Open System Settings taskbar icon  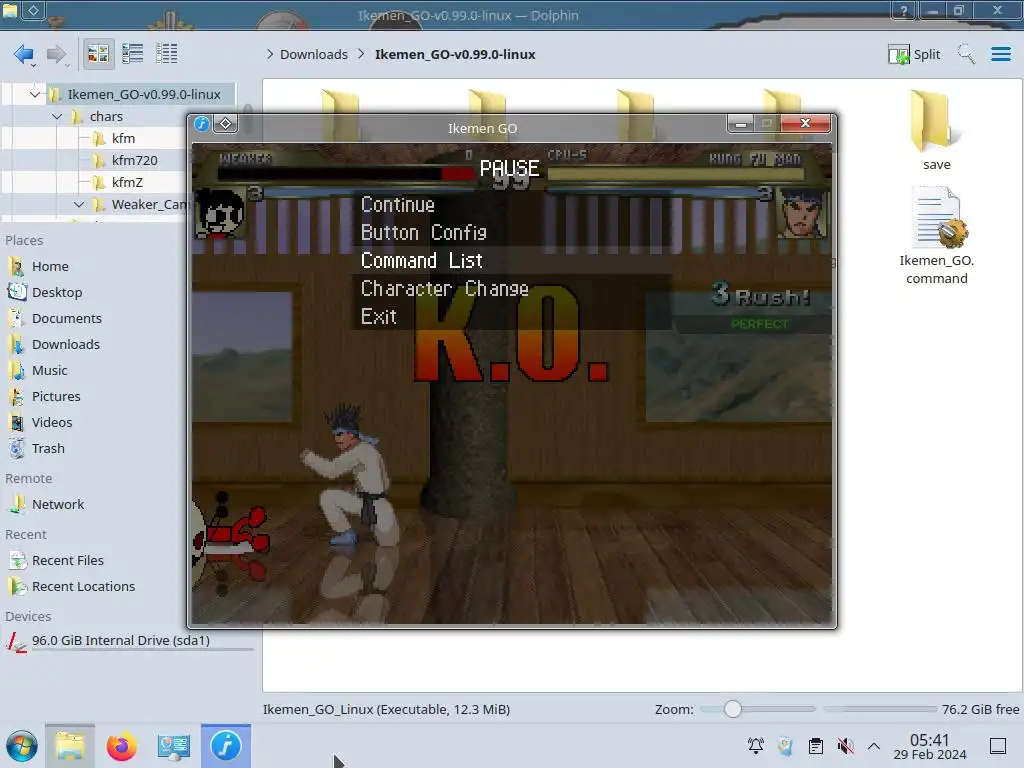tap(174, 746)
